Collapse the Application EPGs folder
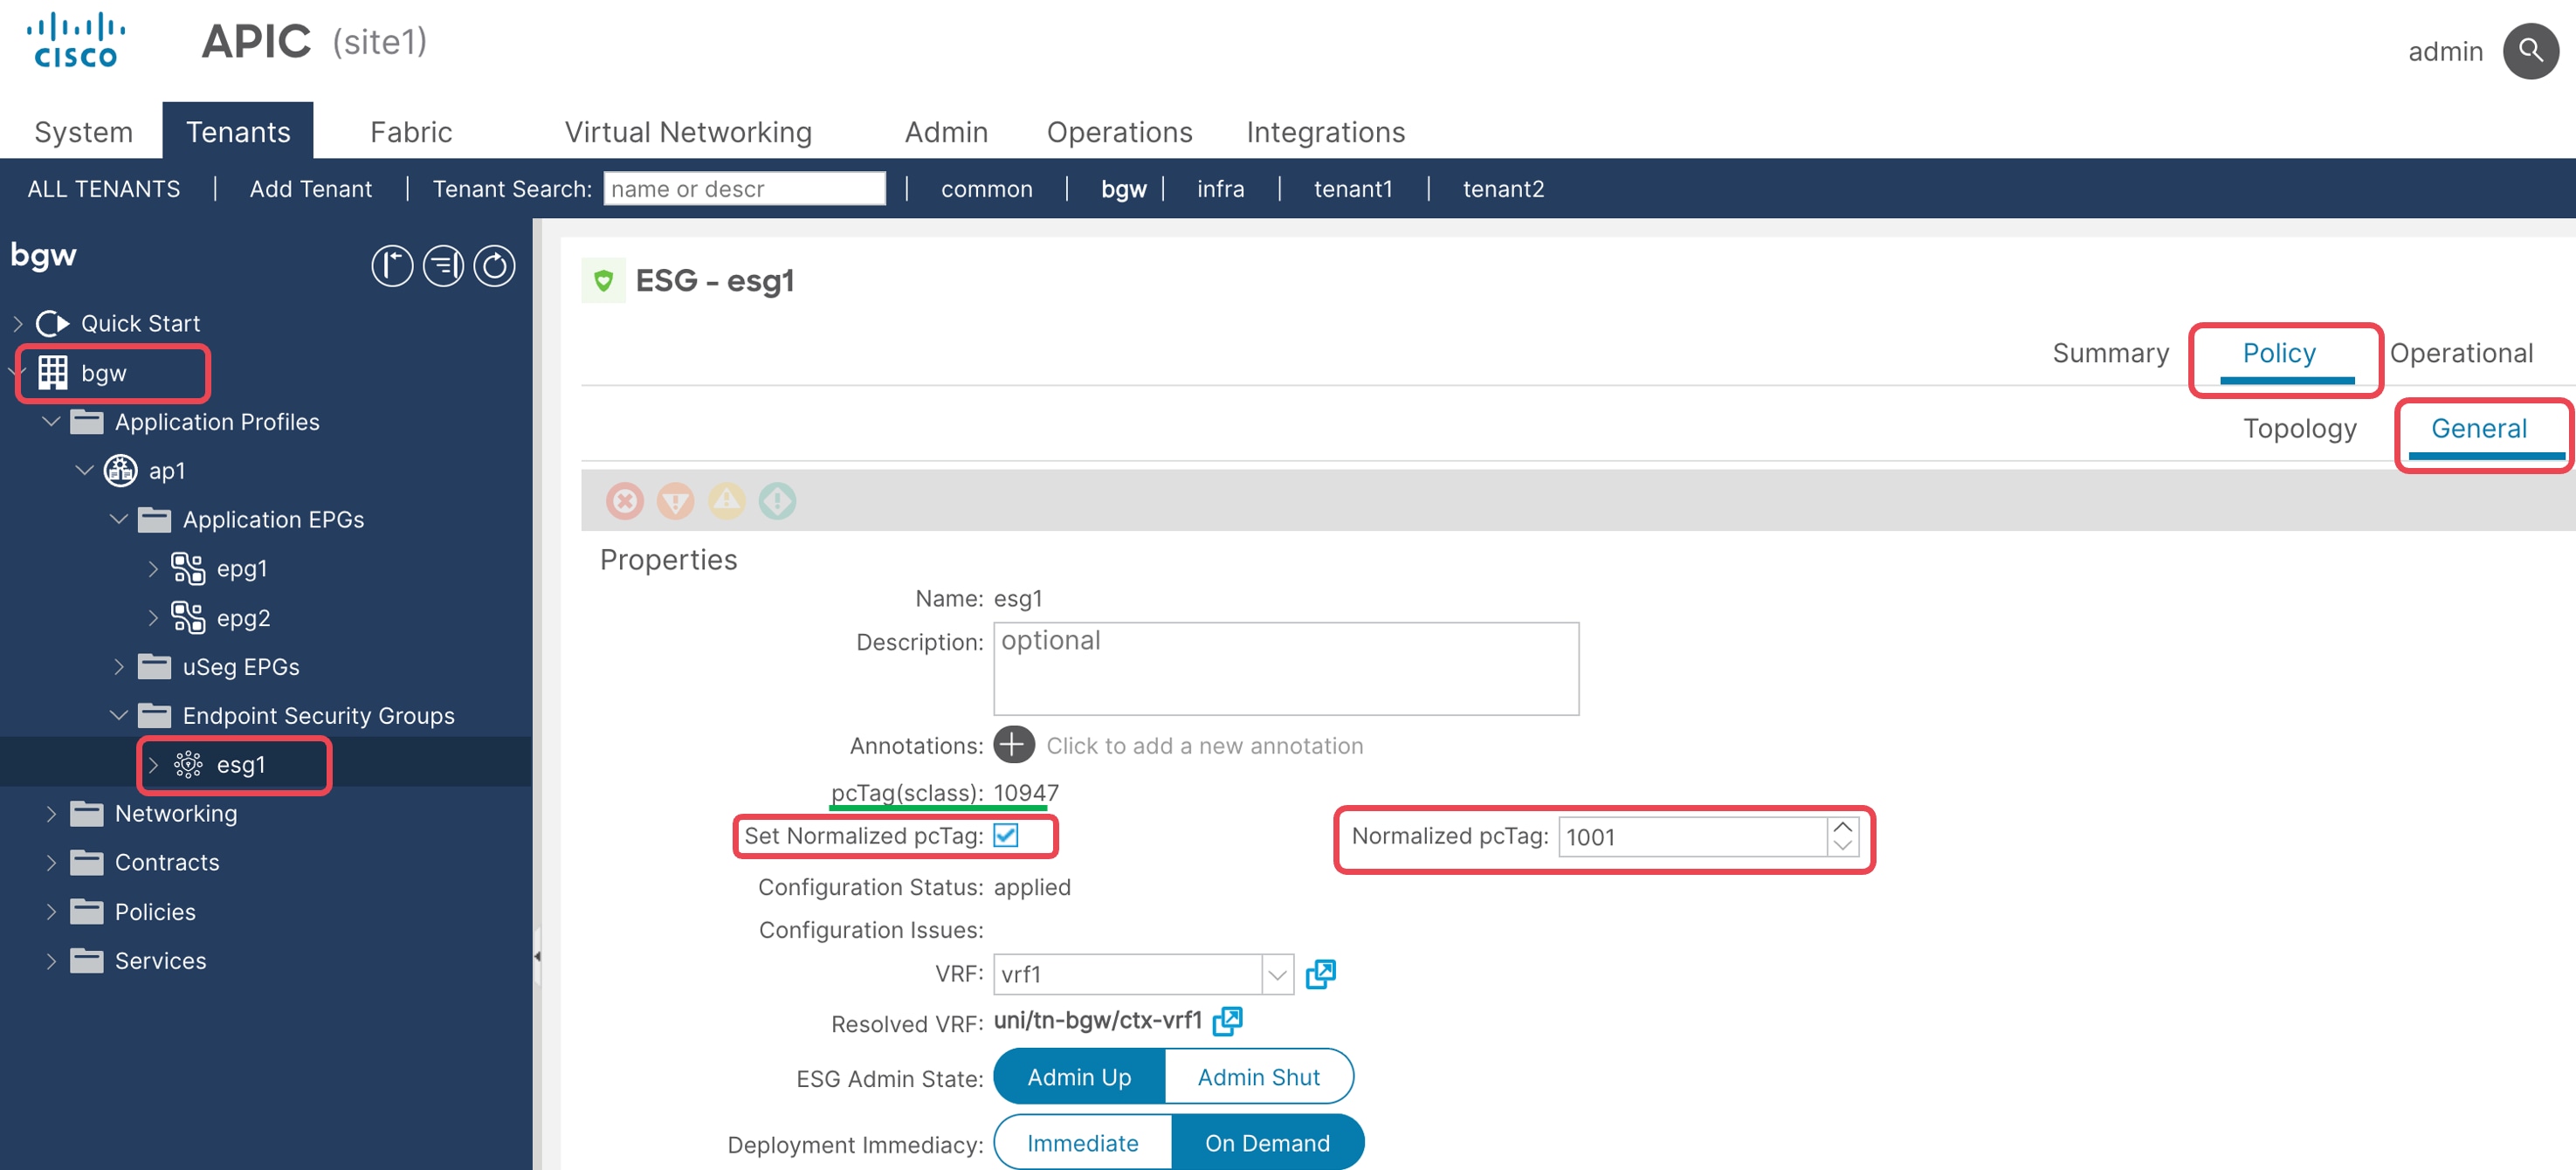This screenshot has height=1170, width=2576. click(x=119, y=519)
